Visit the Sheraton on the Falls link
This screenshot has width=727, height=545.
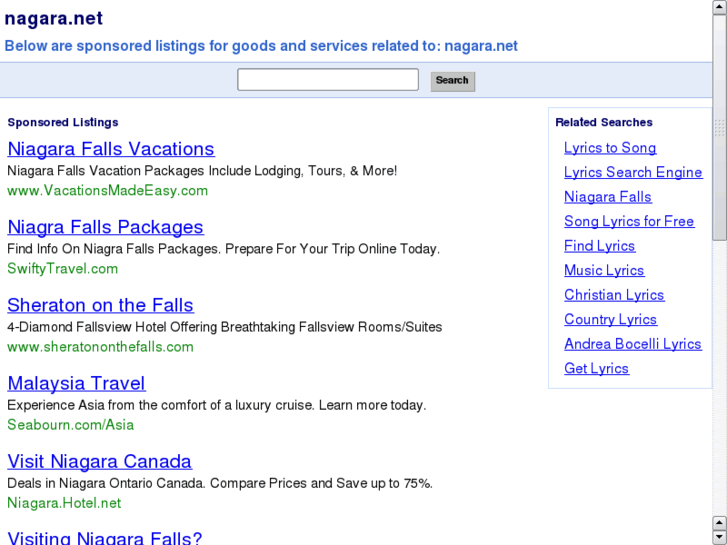click(x=100, y=305)
